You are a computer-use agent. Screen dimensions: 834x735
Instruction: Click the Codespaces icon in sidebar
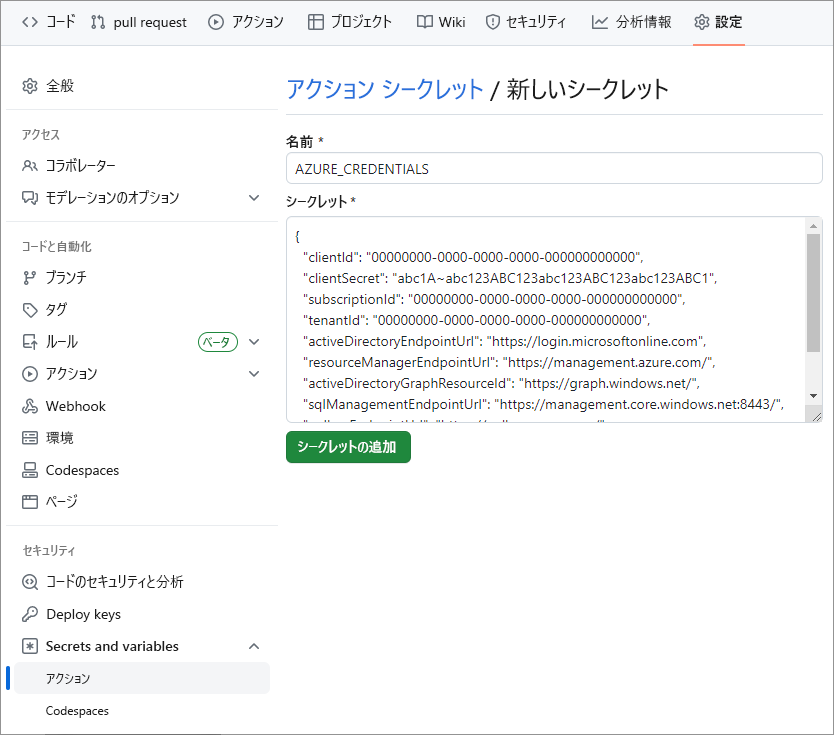[30, 470]
